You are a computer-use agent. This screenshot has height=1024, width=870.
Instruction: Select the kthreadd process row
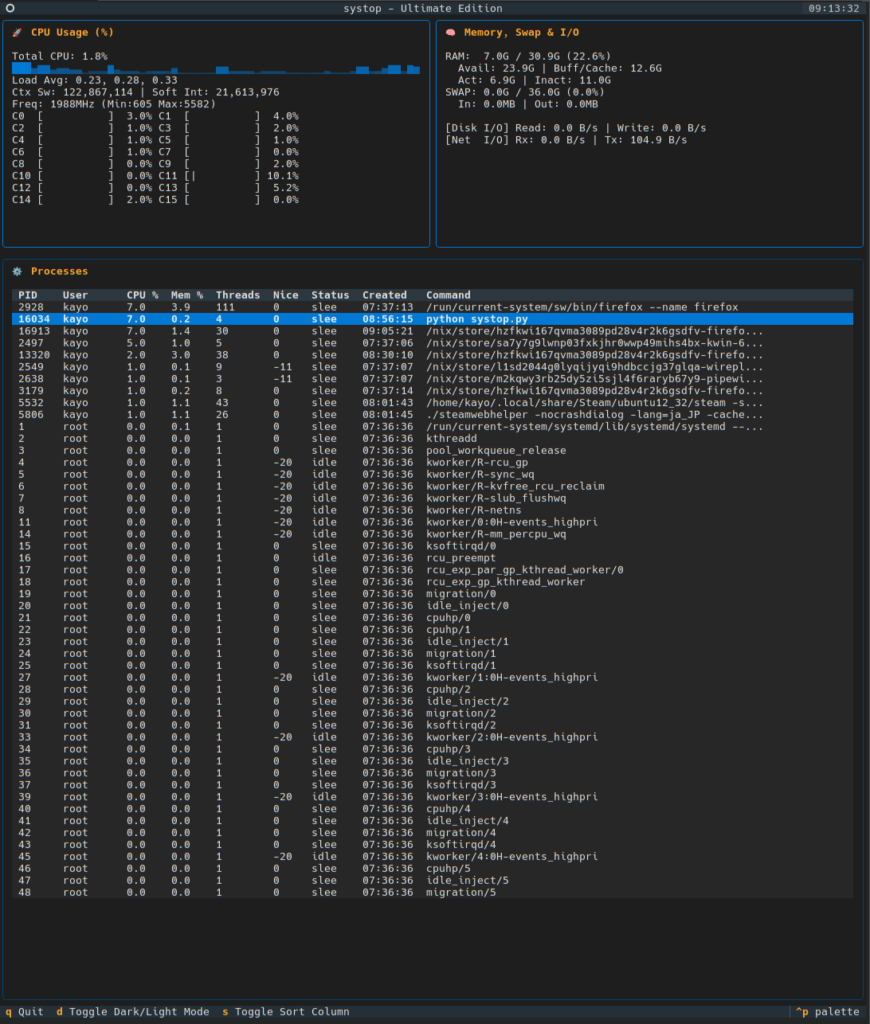tap(432, 439)
